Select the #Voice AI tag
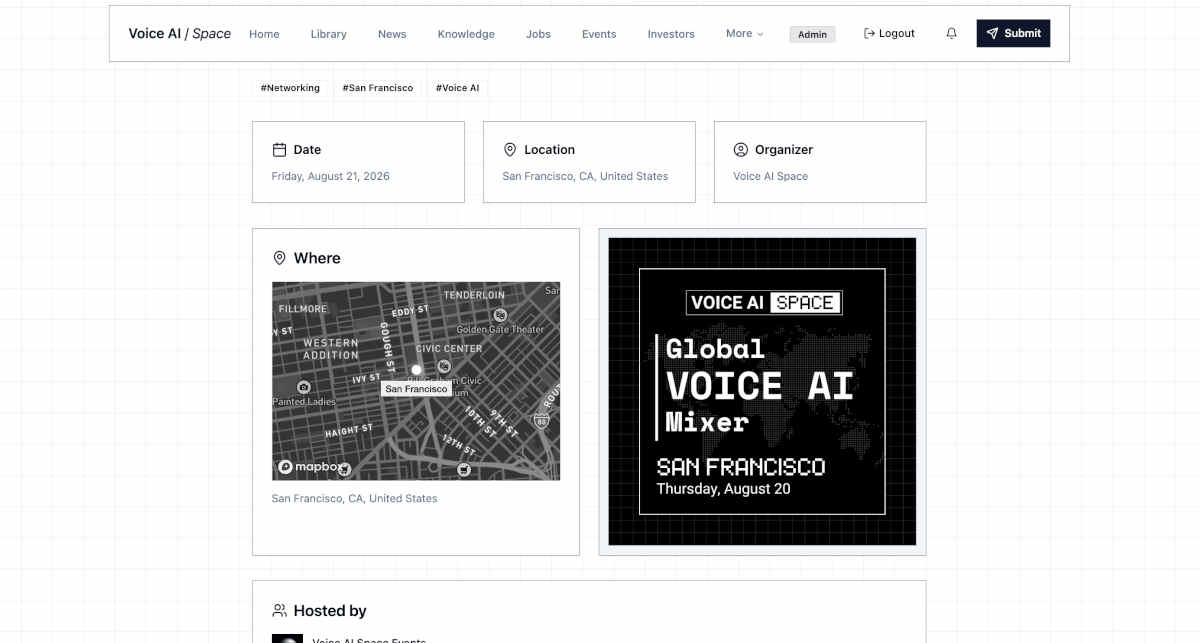This screenshot has height=643, width=1200. coord(457,88)
